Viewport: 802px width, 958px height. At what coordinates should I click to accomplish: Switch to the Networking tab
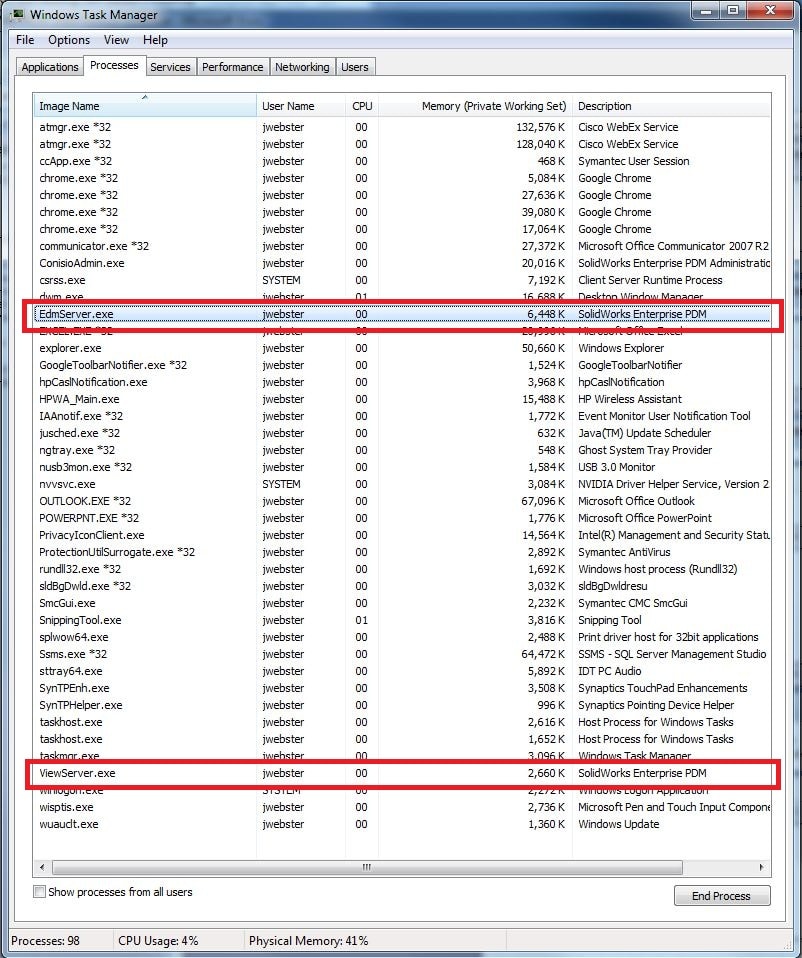pos(302,67)
